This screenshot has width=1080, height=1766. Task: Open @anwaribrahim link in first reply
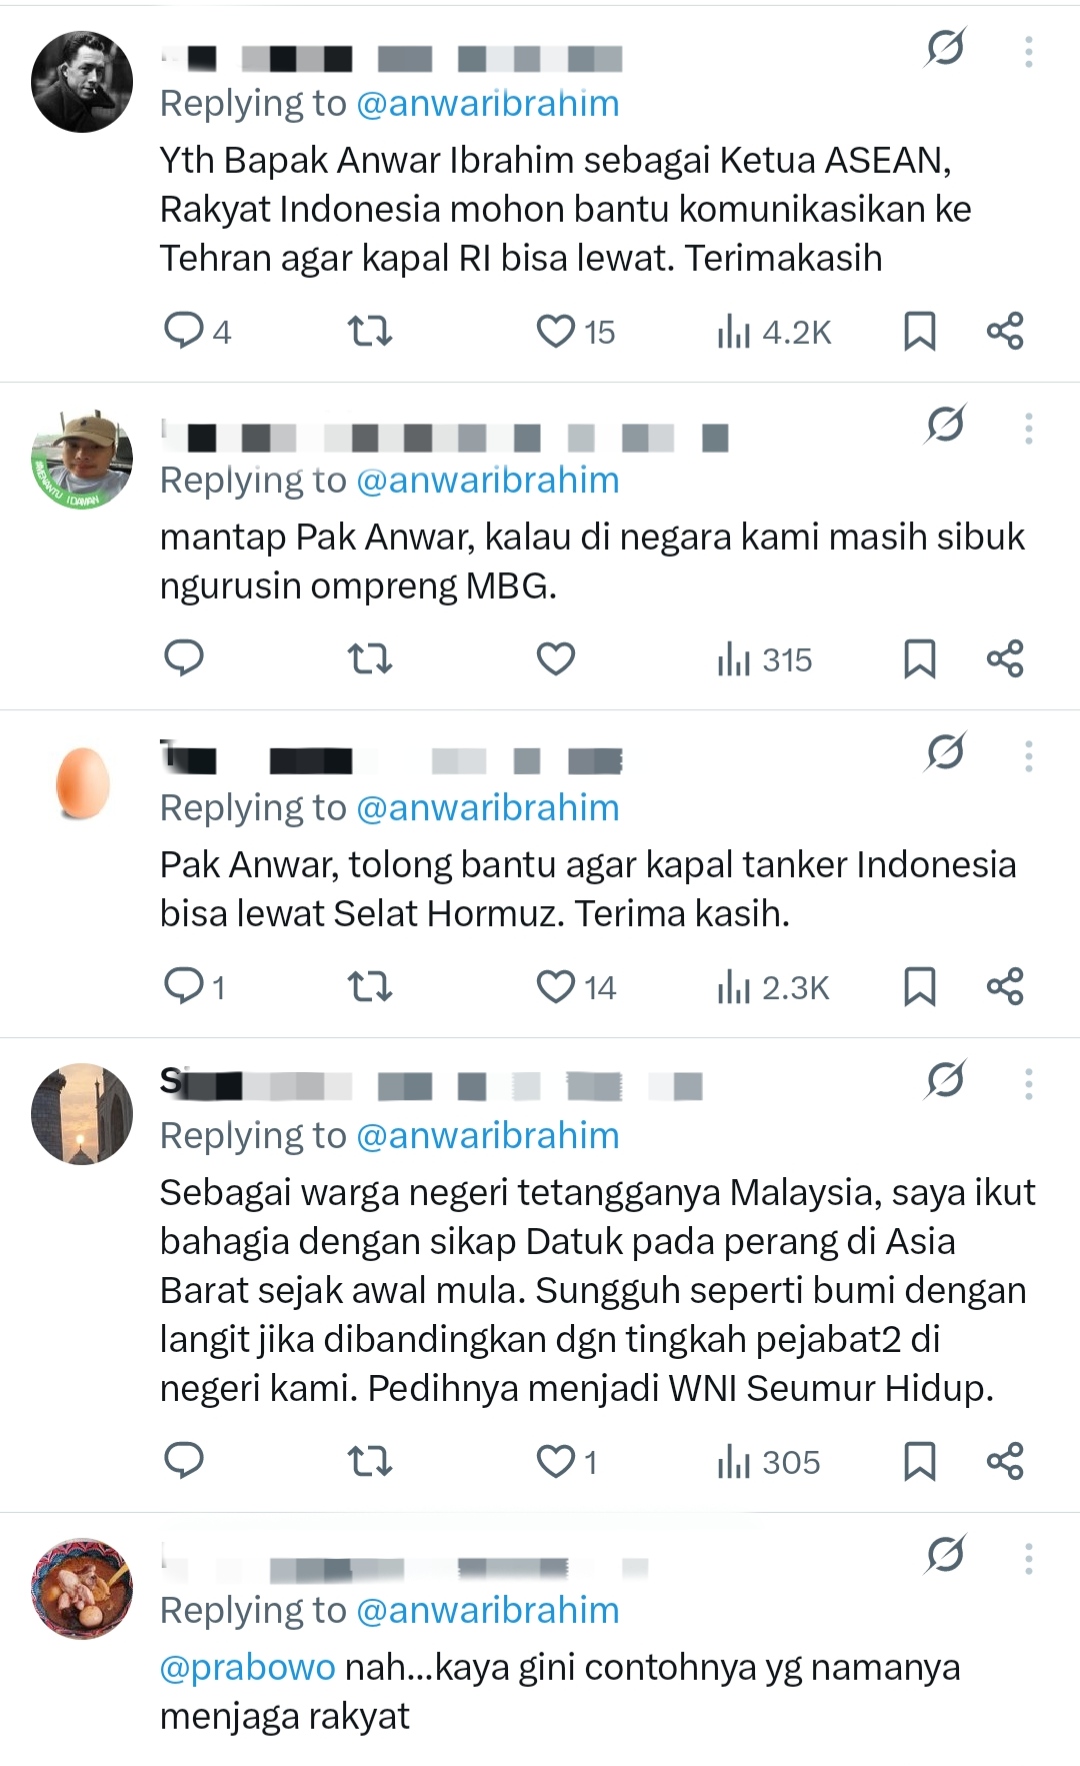(x=488, y=103)
